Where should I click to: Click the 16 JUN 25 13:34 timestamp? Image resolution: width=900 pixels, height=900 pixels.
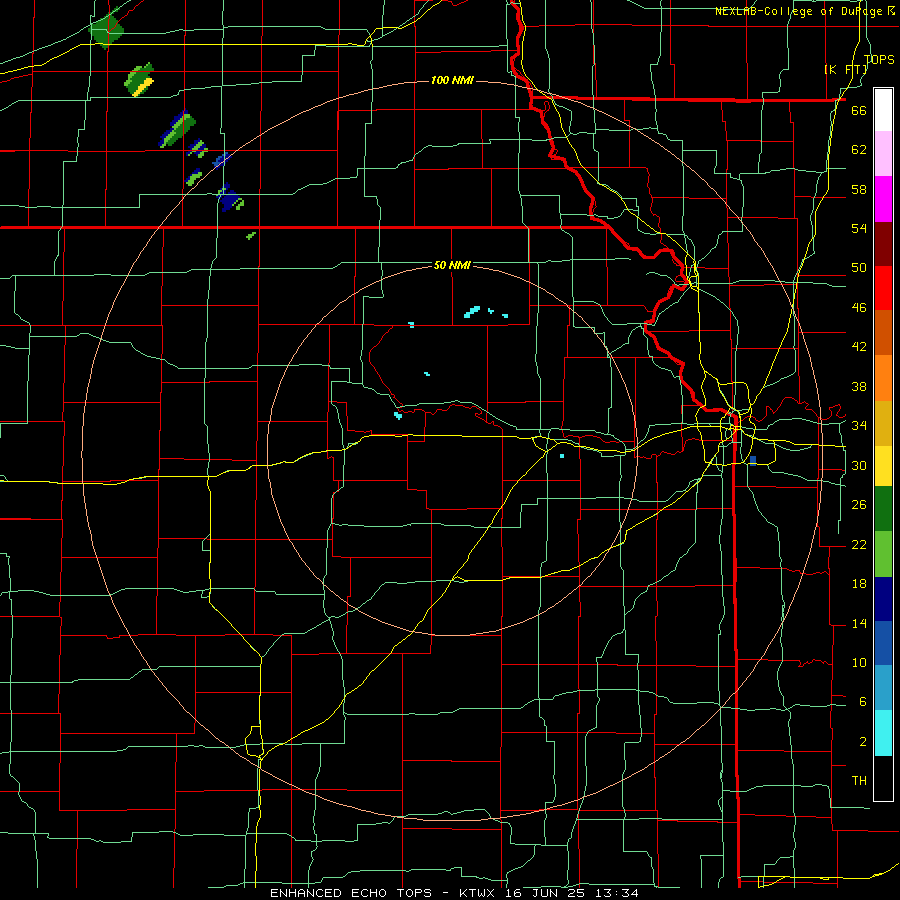coord(571,893)
